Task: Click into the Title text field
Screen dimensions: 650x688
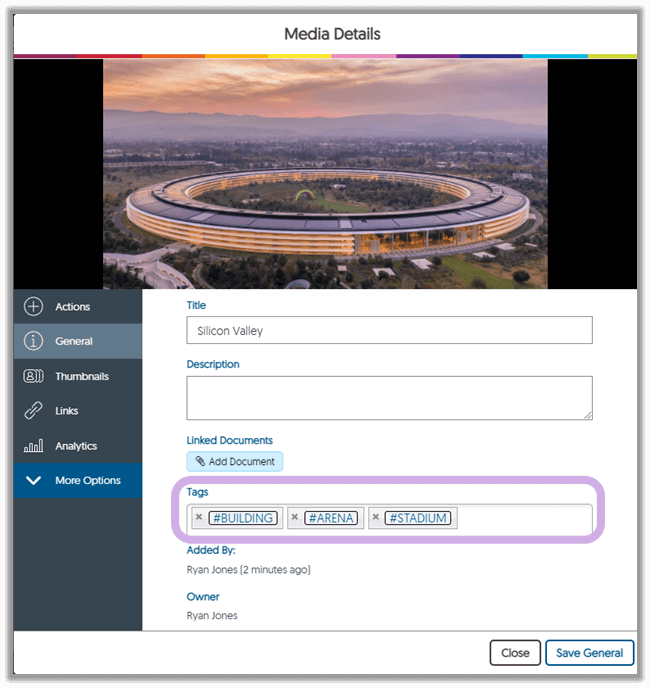Action: point(389,331)
